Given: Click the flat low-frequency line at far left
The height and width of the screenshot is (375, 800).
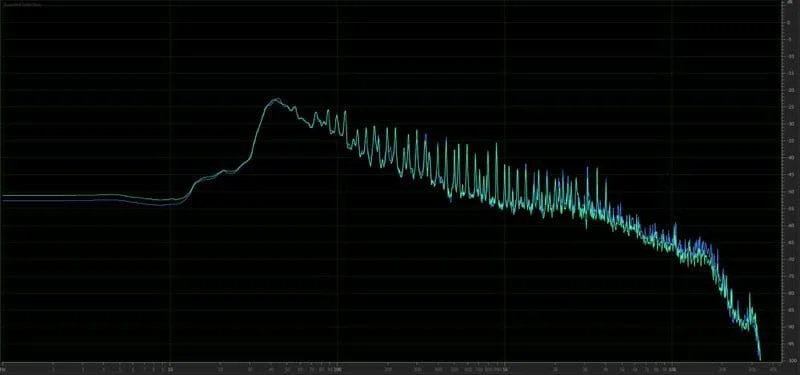Looking at the screenshot, I should coord(77,197).
